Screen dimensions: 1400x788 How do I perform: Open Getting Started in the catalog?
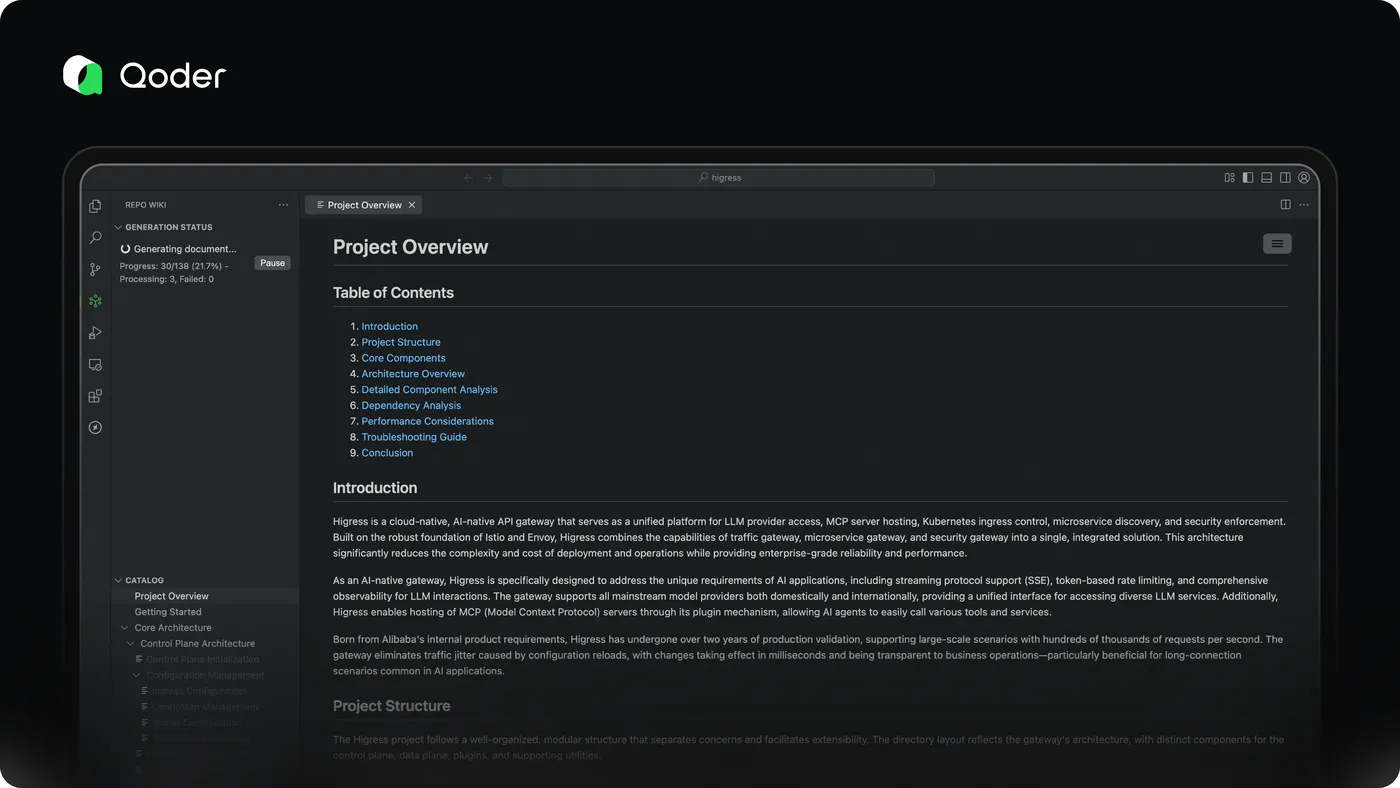[168, 612]
